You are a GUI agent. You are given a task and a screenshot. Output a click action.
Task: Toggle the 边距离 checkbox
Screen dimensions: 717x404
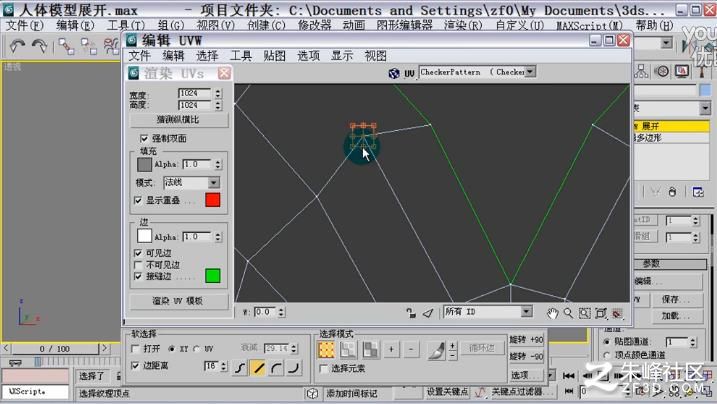(135, 365)
